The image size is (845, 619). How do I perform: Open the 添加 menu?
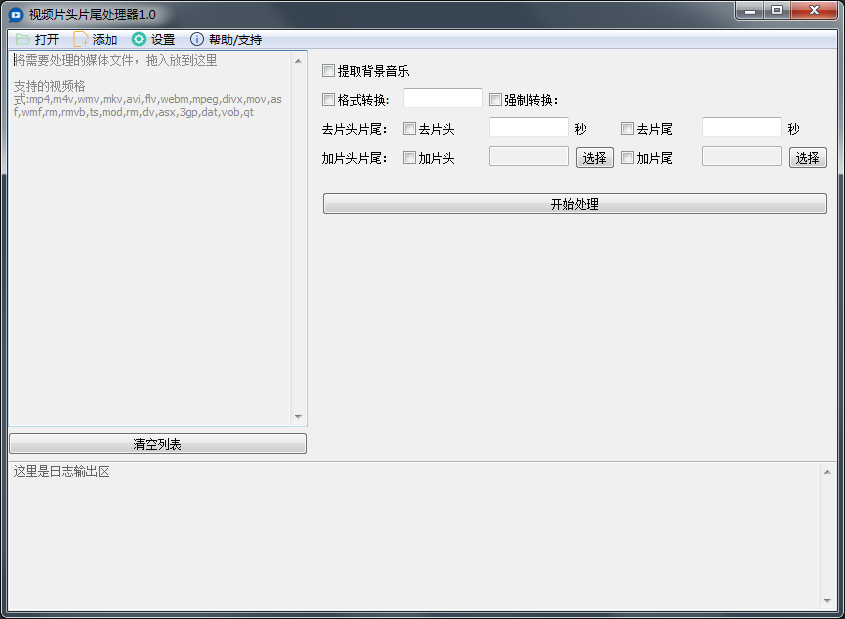[105, 39]
